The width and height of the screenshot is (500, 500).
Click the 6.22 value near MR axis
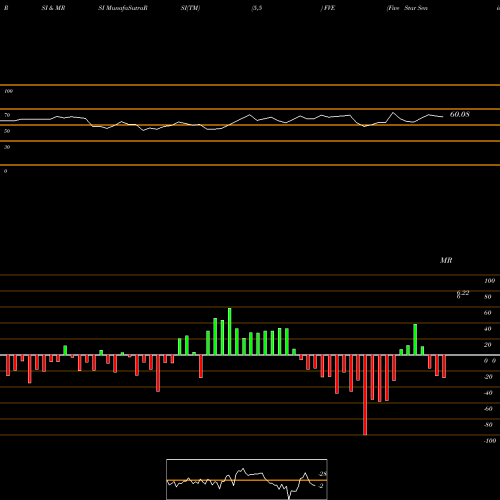463,293
